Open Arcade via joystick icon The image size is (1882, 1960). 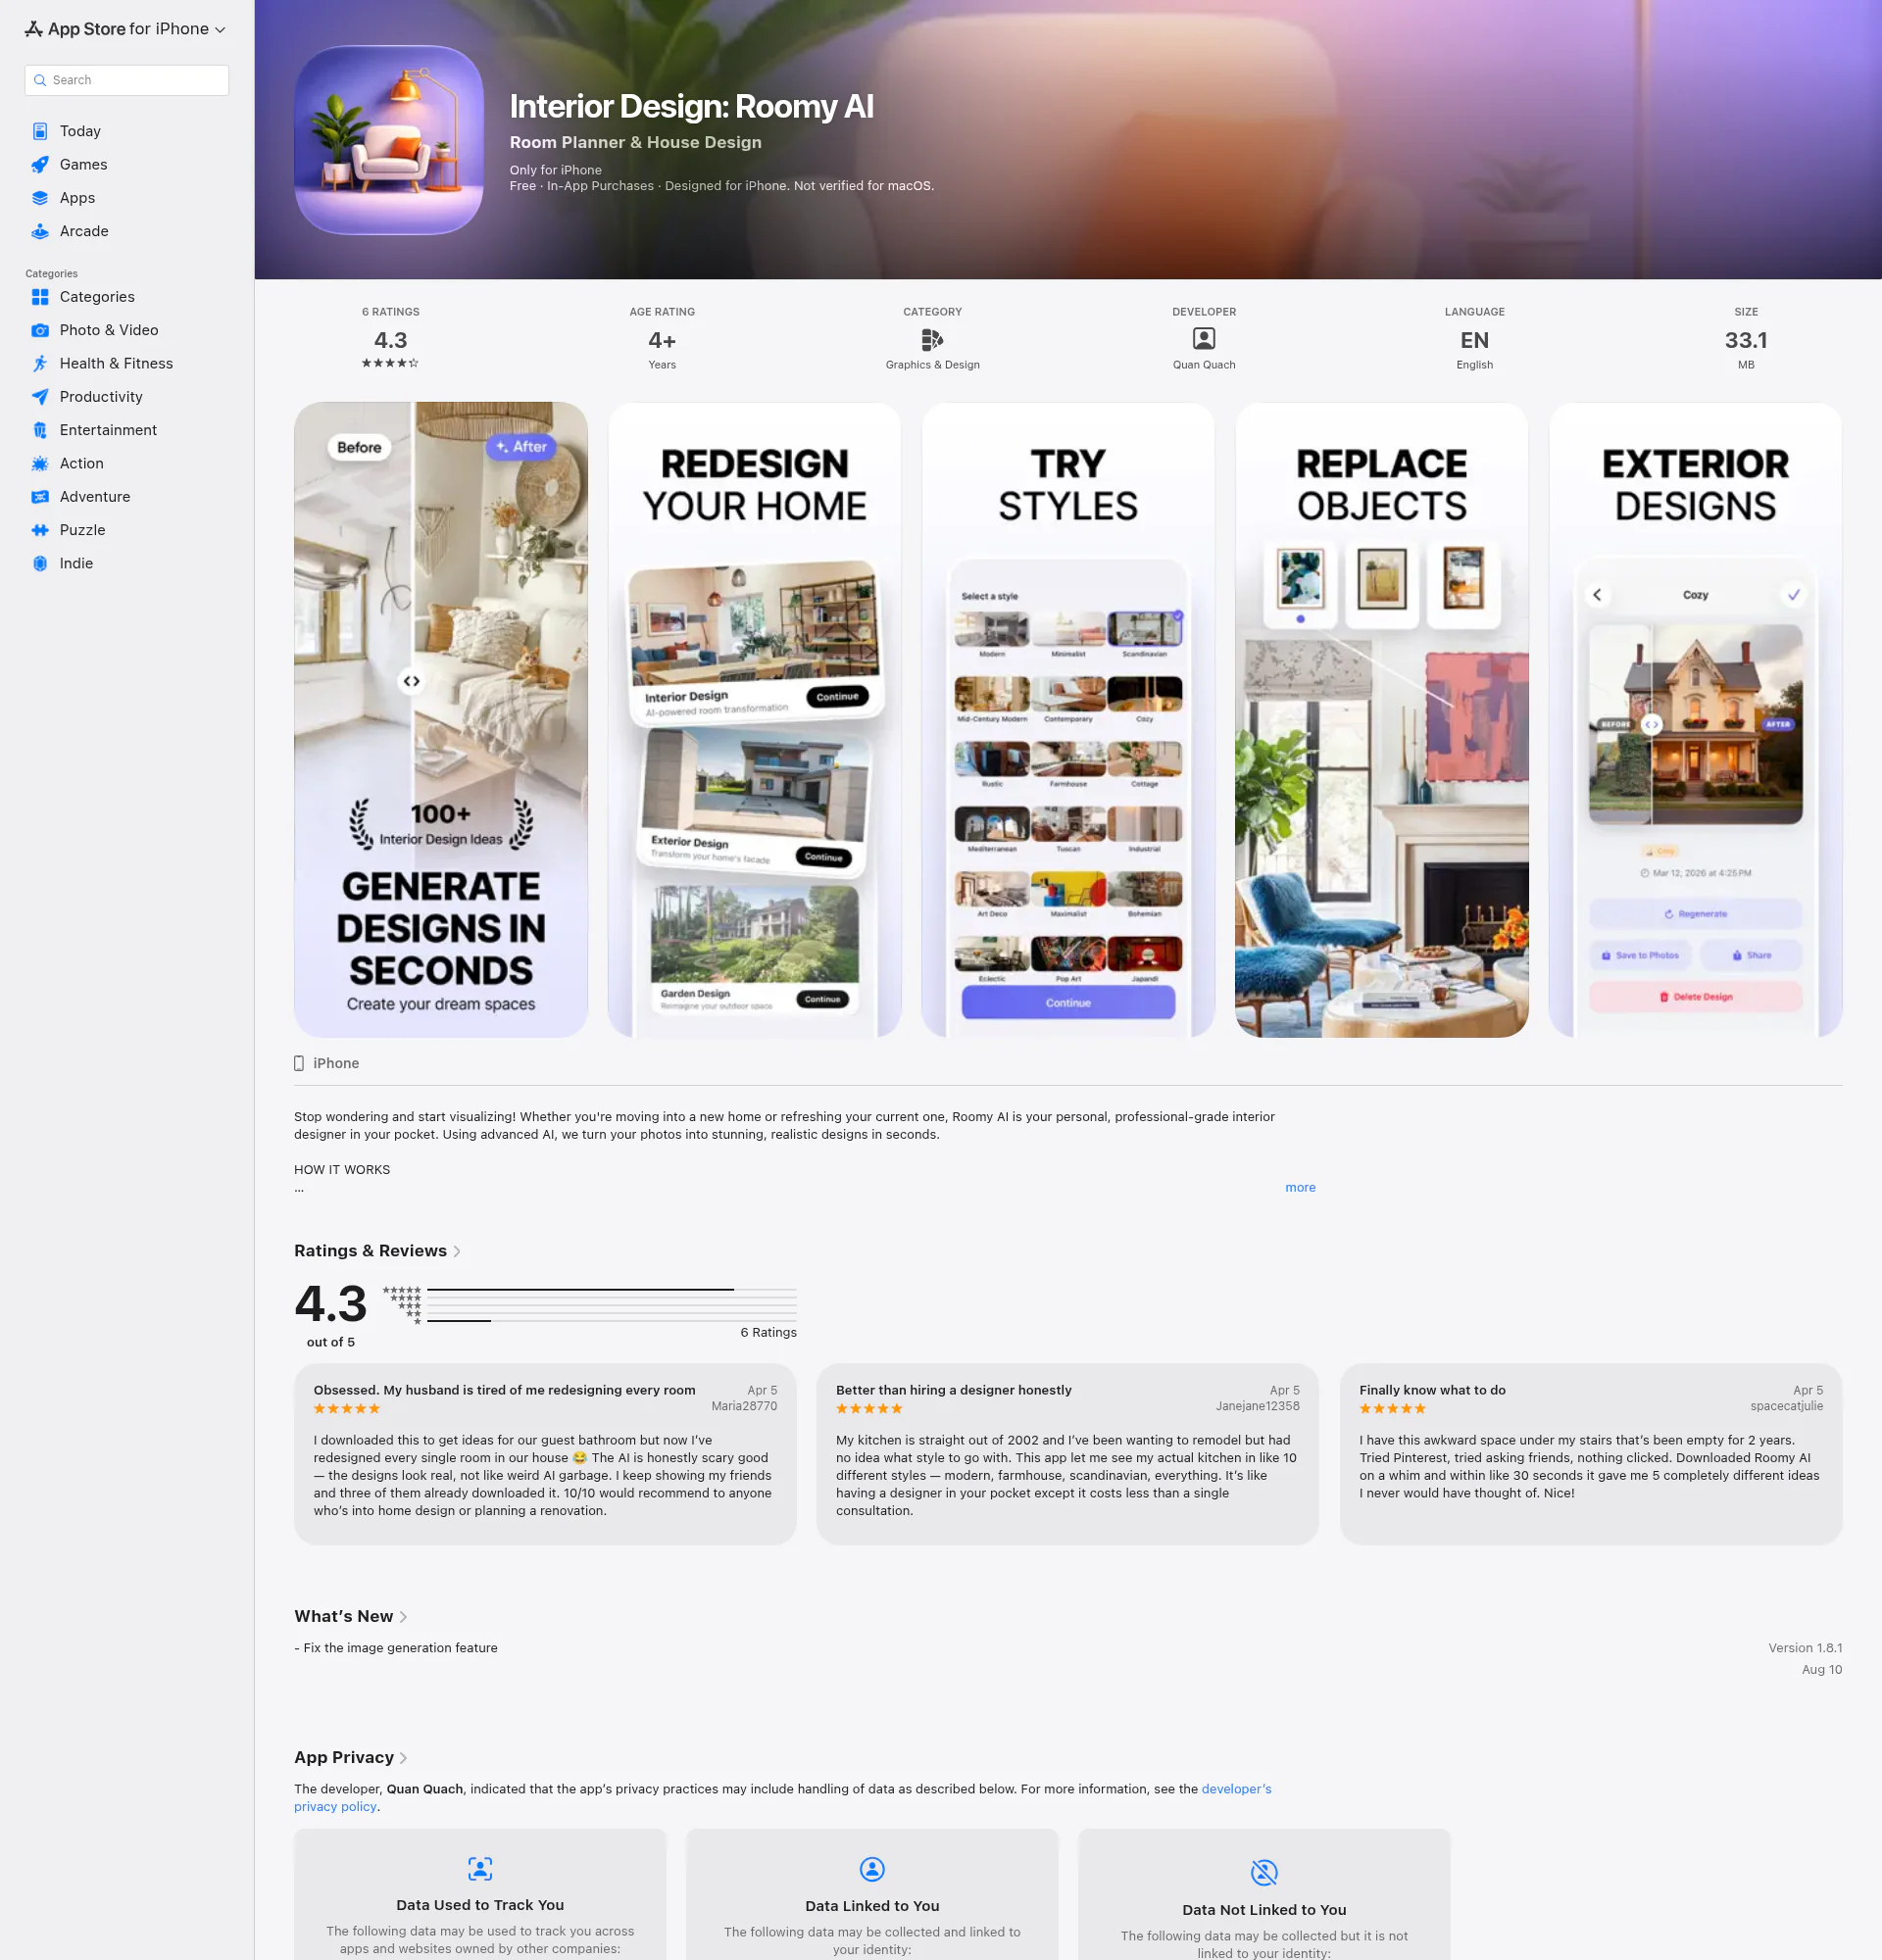(x=40, y=231)
